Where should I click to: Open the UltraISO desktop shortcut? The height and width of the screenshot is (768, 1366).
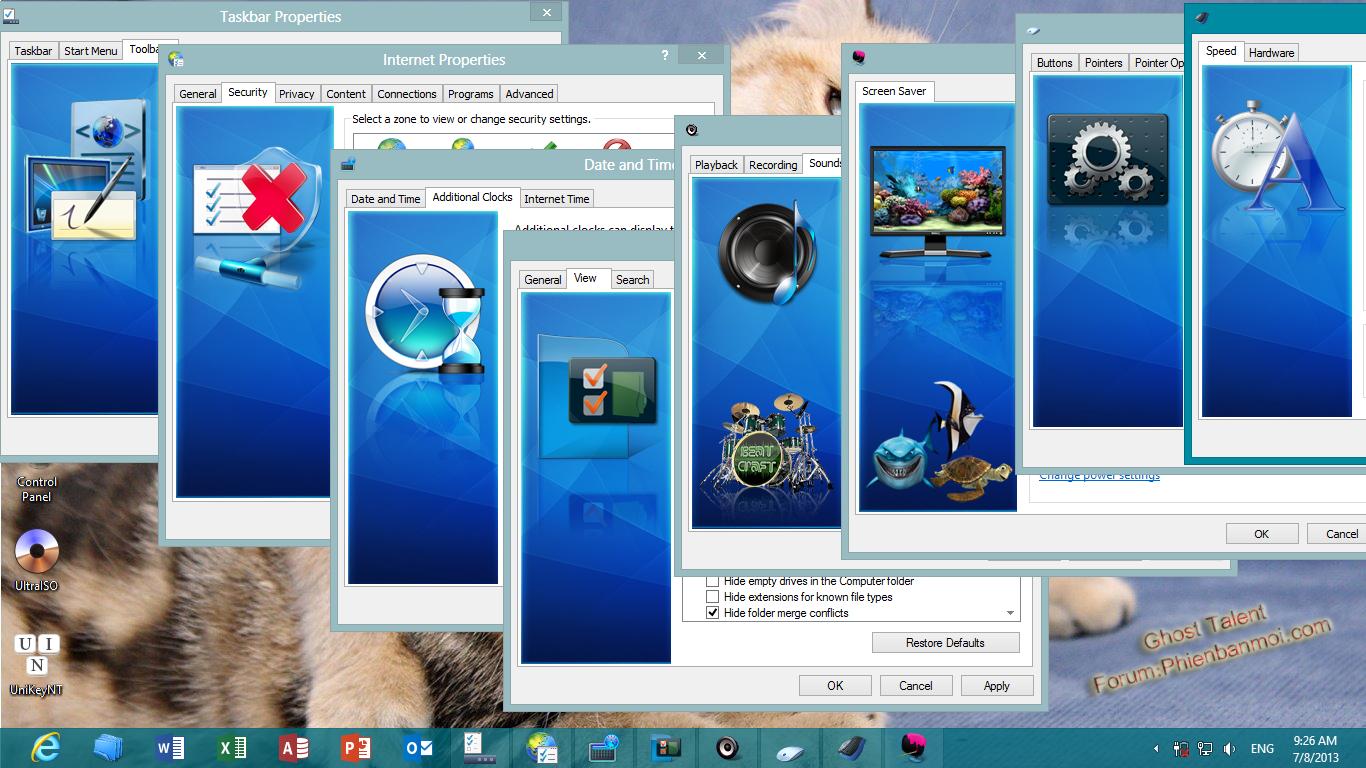[x=37, y=552]
